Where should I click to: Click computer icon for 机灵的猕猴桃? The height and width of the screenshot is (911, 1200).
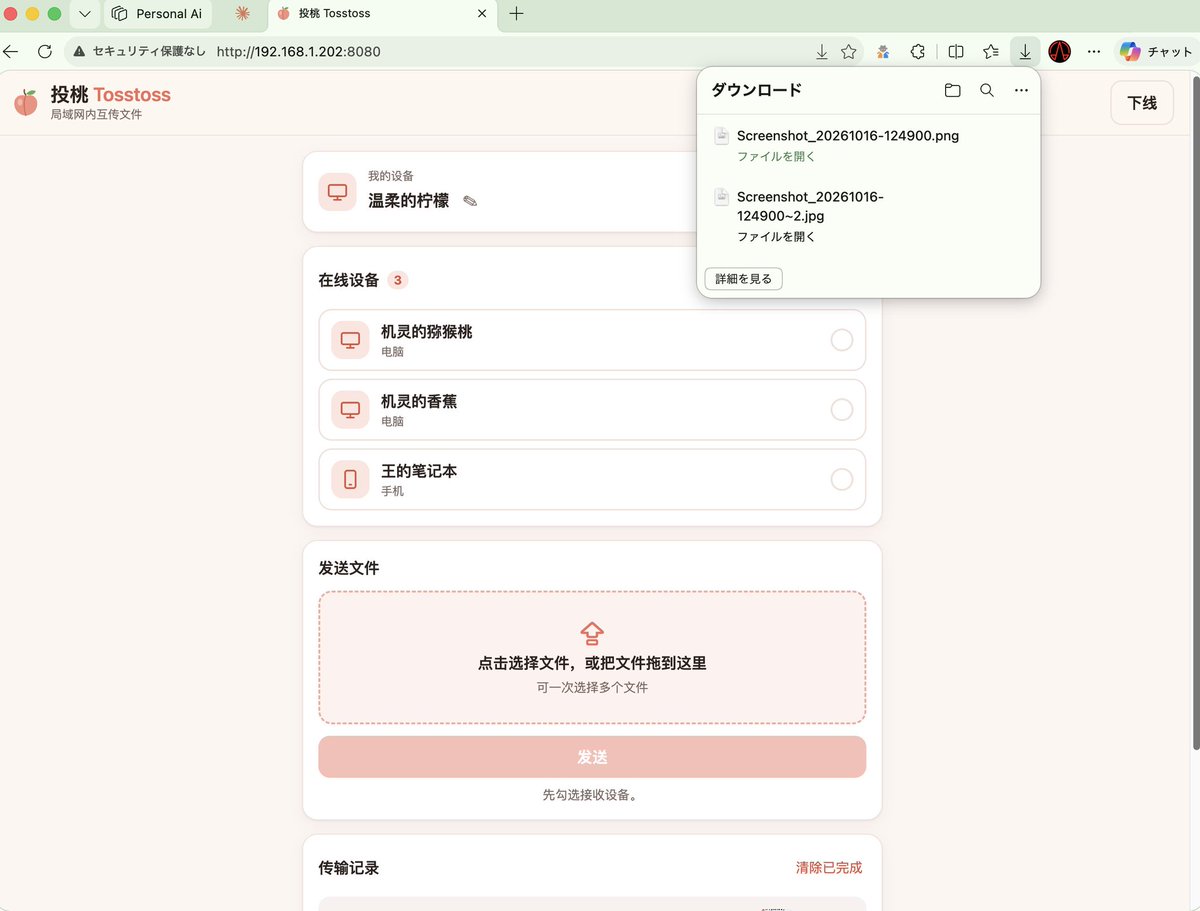[x=350, y=340]
